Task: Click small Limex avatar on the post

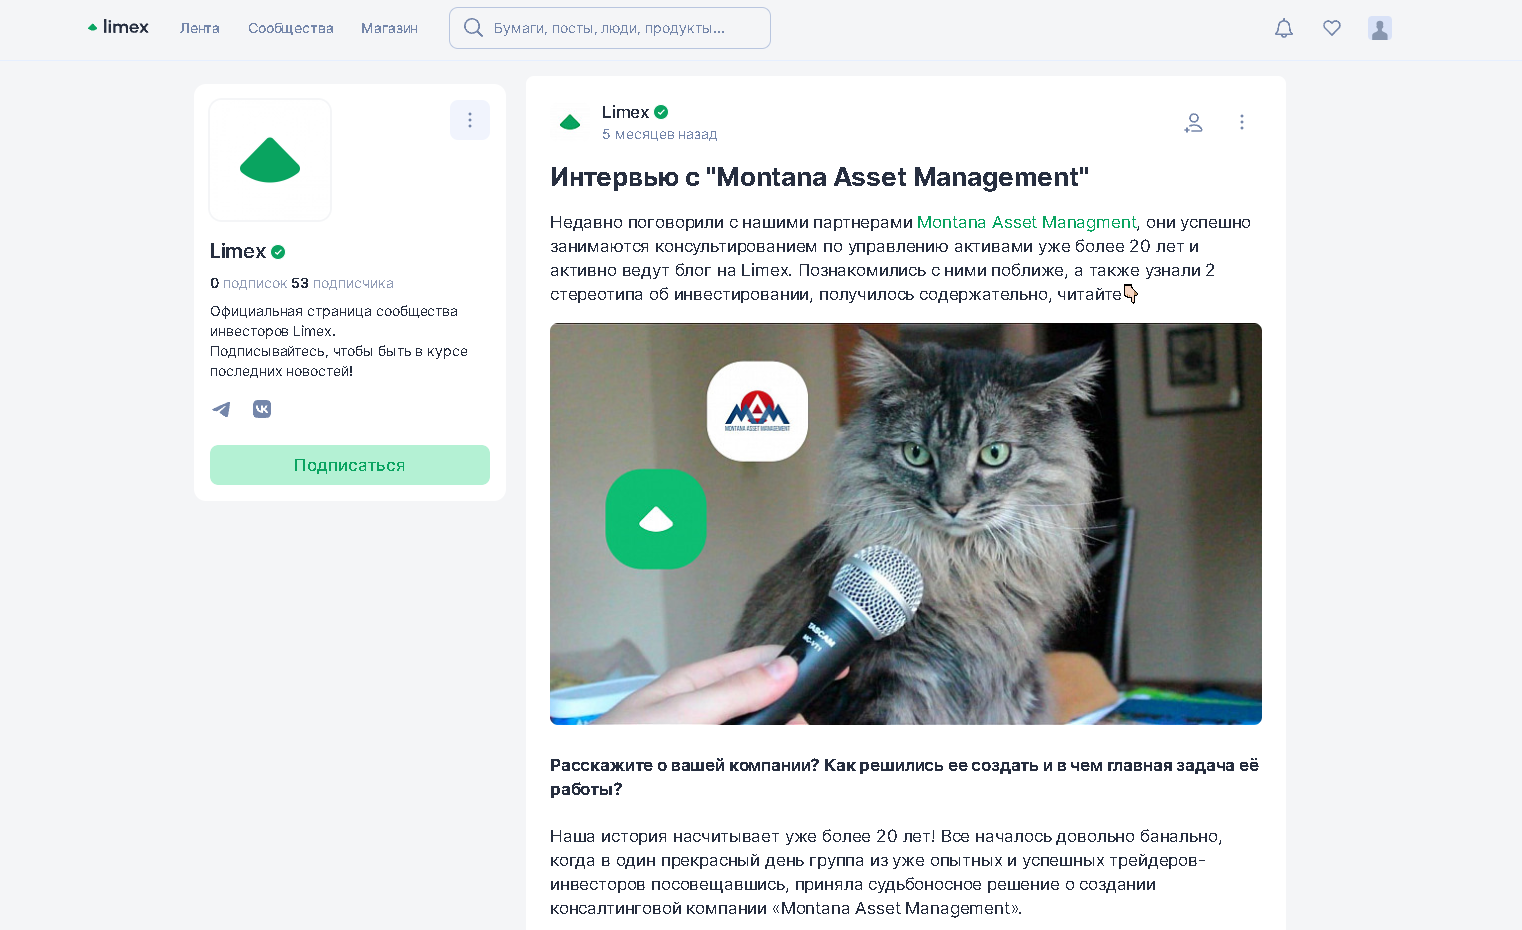Action: [x=570, y=122]
